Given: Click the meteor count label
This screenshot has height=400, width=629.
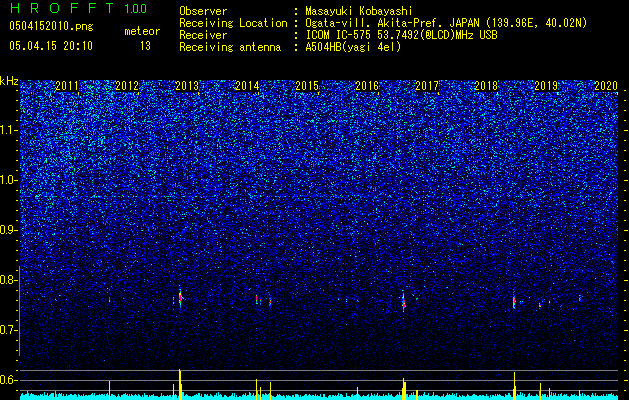Looking at the screenshot, I should pyautogui.click(x=142, y=31).
